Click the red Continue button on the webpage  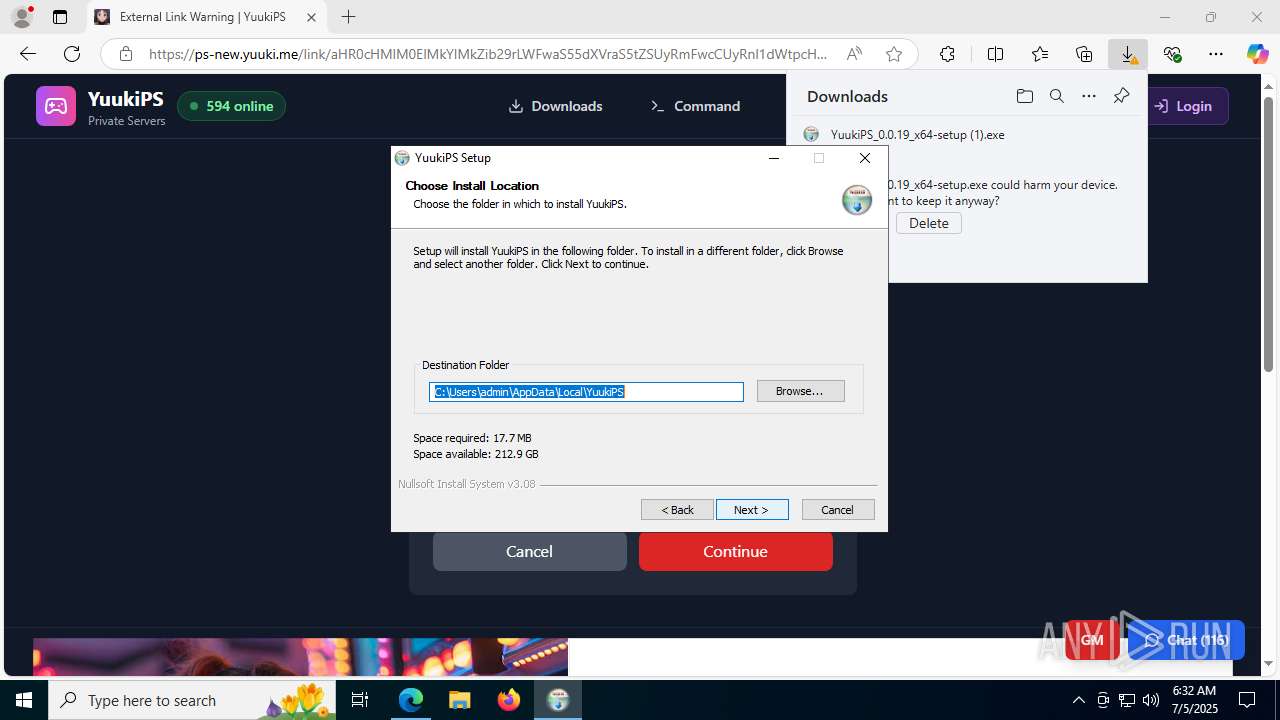(735, 551)
